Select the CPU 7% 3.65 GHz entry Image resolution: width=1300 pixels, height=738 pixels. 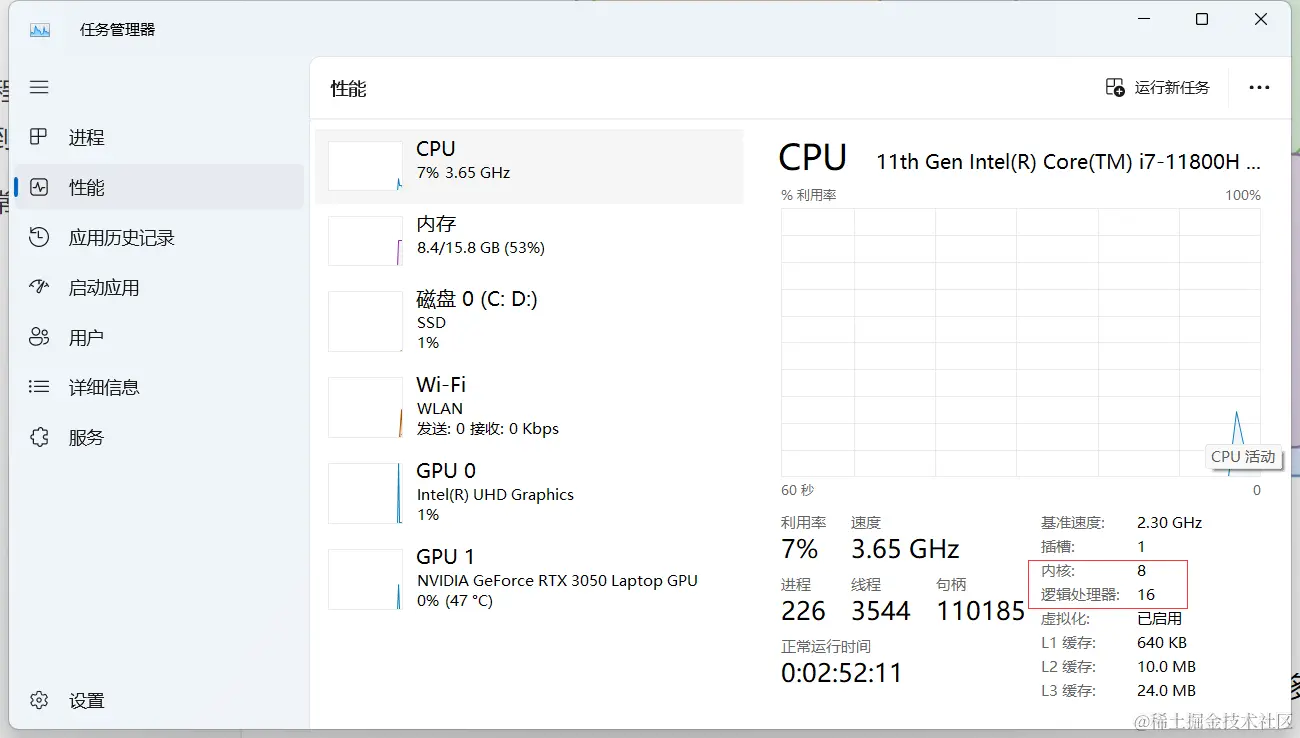pos(529,166)
